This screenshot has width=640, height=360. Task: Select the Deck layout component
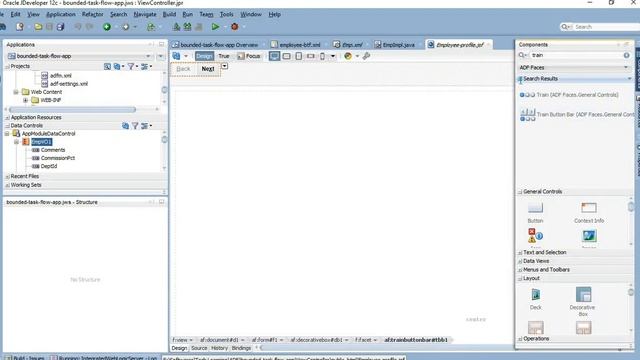click(x=536, y=299)
